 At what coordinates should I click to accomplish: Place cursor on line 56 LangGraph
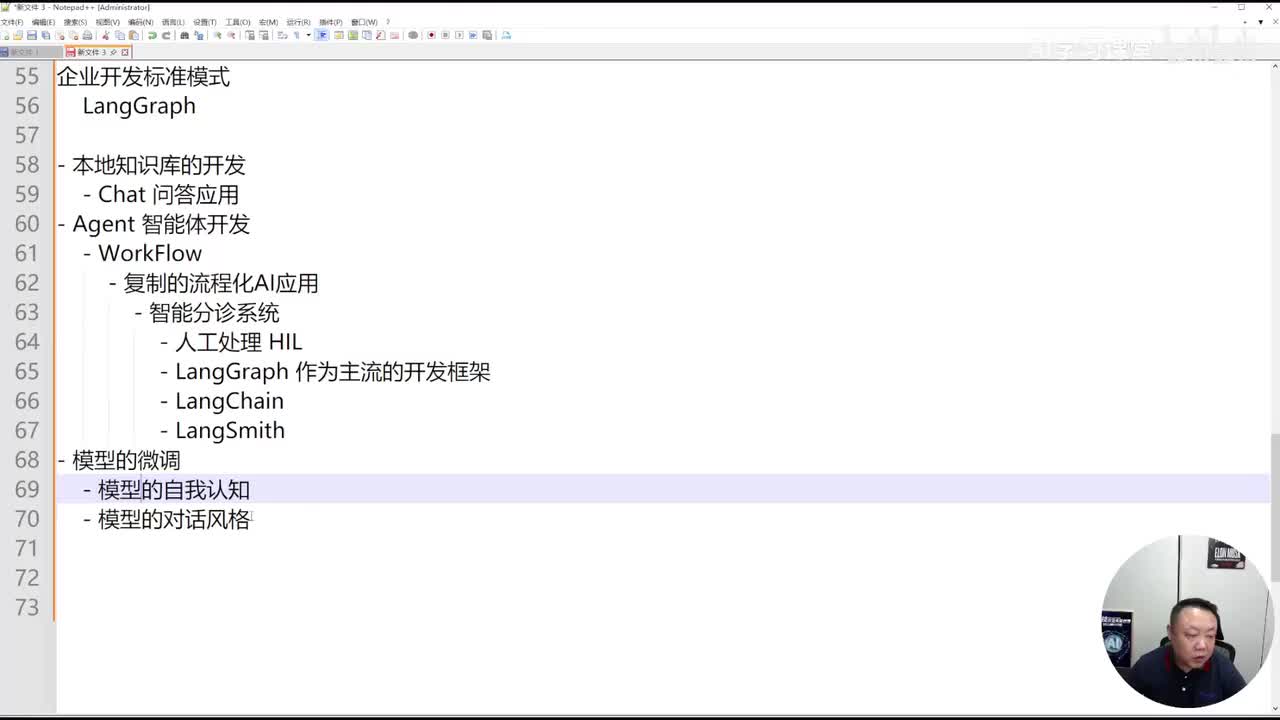(139, 106)
